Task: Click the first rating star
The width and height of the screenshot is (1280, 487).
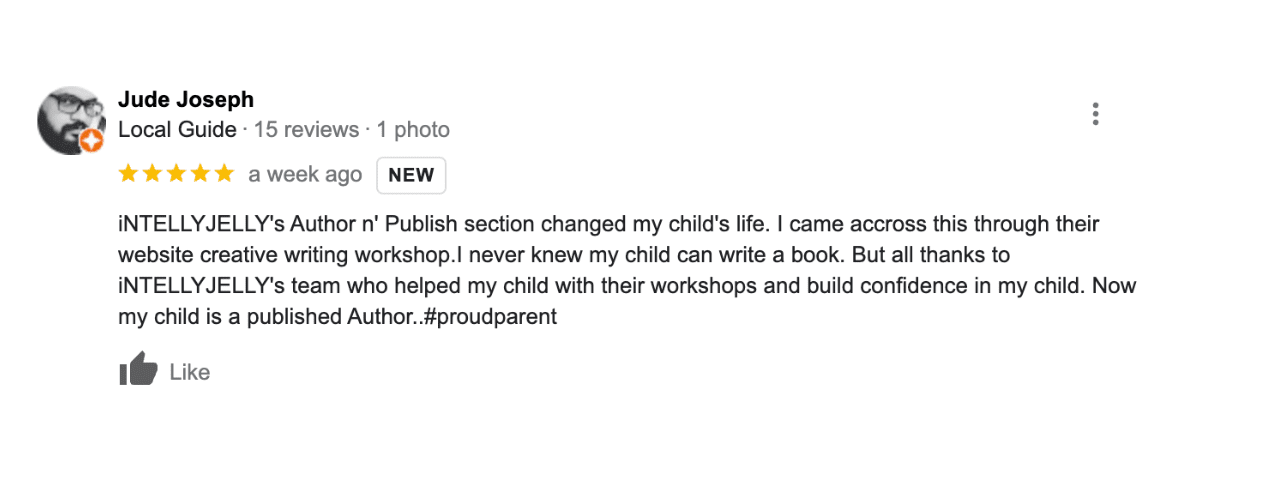Action: tap(128, 174)
